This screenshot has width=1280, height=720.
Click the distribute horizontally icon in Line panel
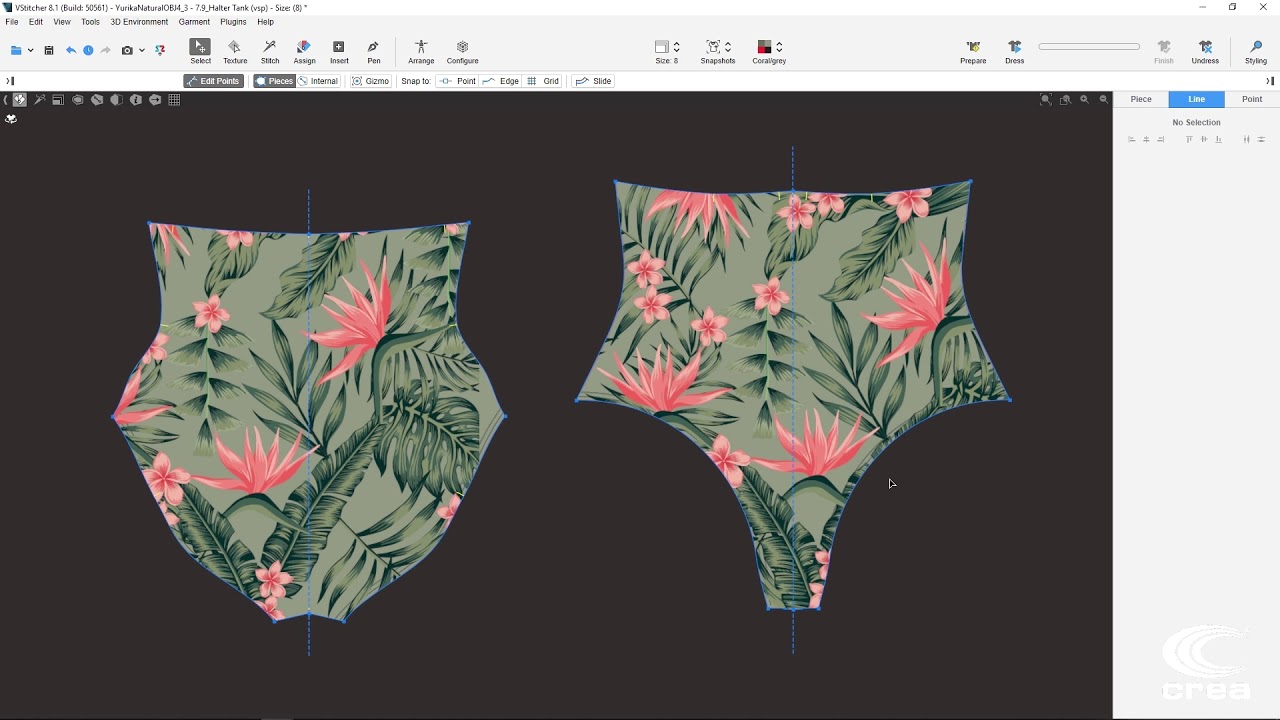(1247, 139)
